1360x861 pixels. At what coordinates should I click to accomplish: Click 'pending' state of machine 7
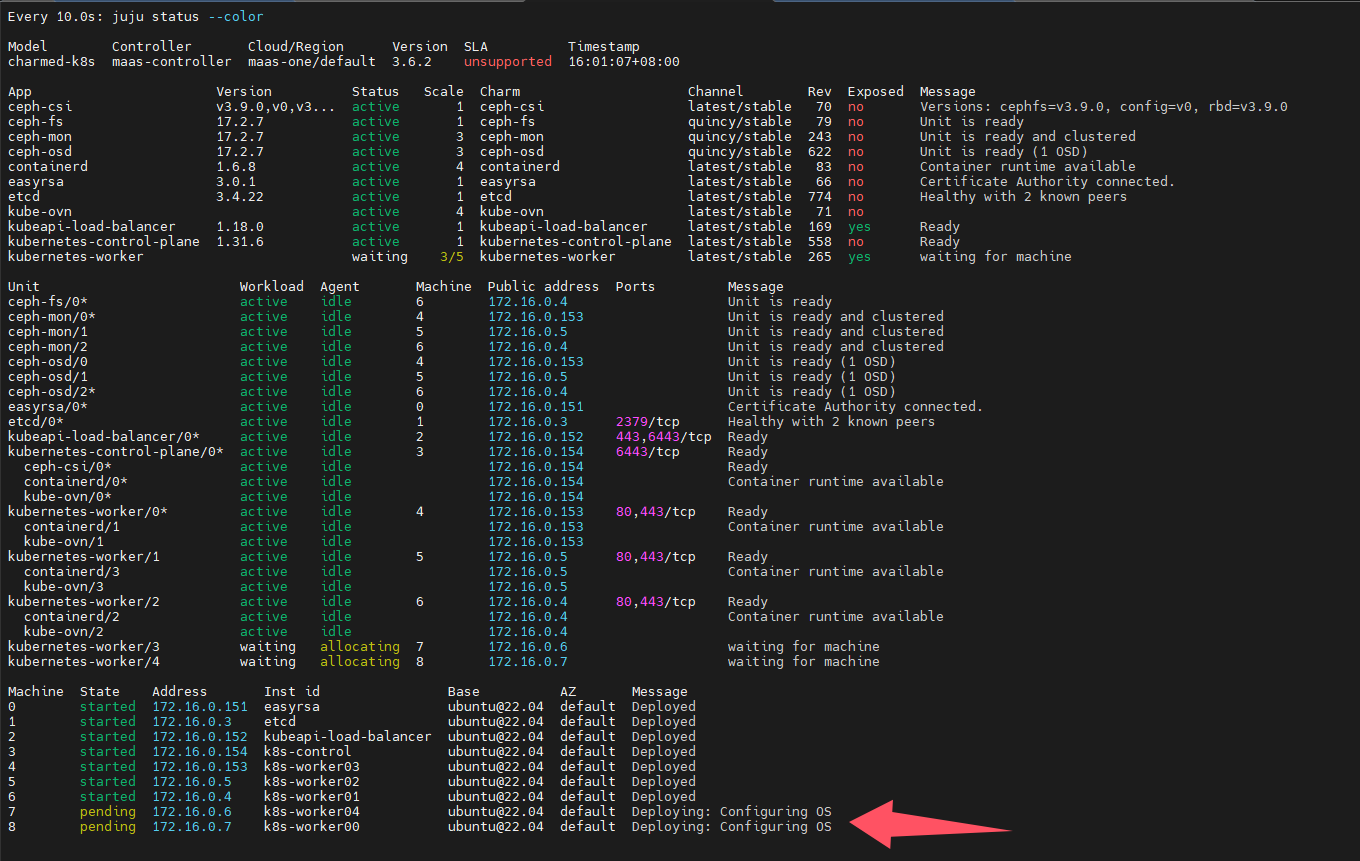108,812
